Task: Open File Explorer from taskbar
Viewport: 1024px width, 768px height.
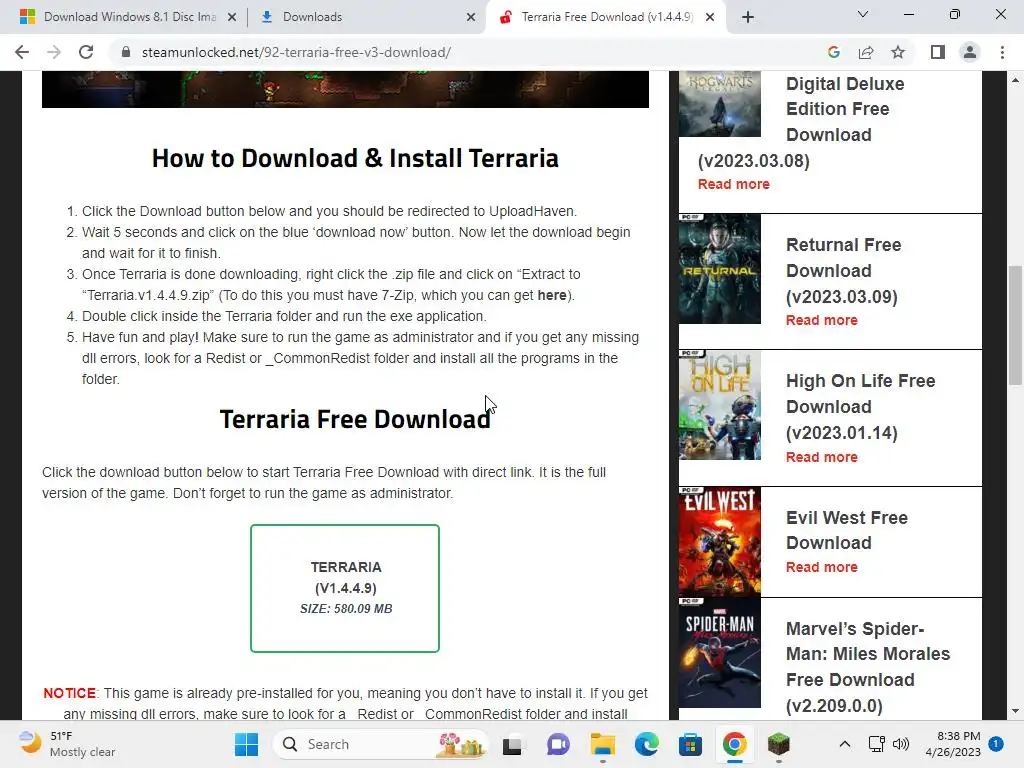Action: 603,744
